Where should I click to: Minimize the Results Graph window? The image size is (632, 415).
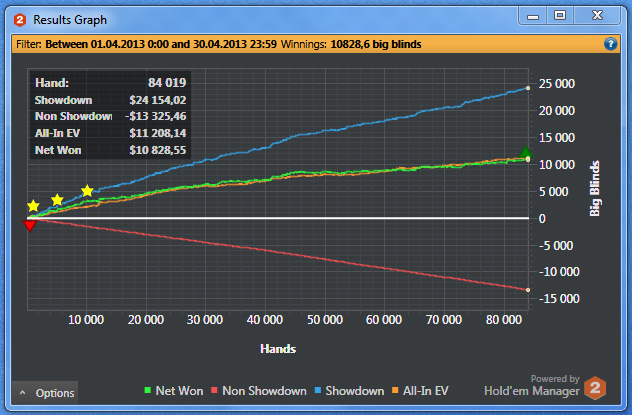(533, 17)
